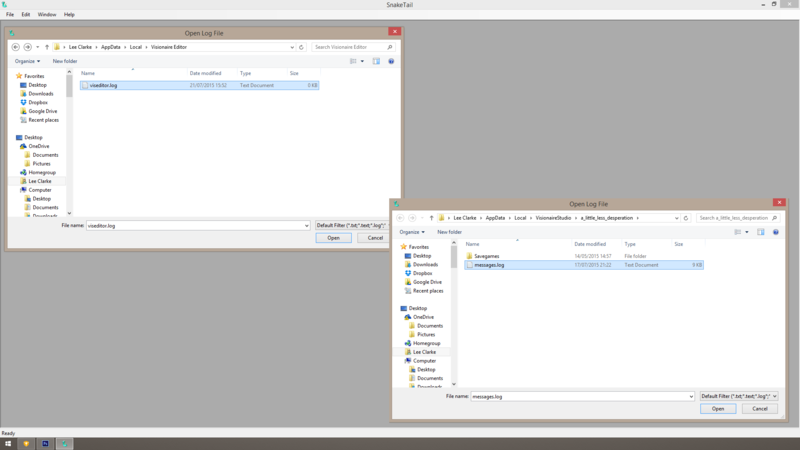
Task: Open Default Filter dropdown in messages.log dialog
Action: tap(738, 396)
